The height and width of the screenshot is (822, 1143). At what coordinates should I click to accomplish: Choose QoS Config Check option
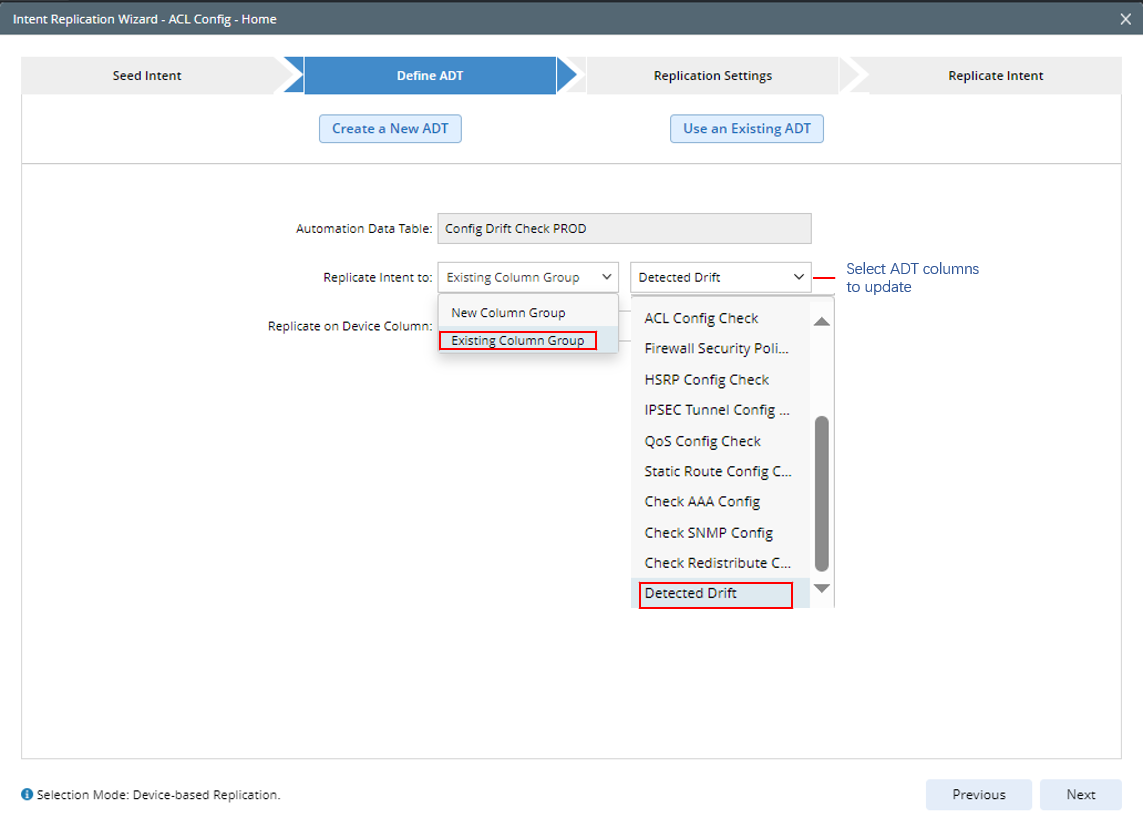pos(702,441)
